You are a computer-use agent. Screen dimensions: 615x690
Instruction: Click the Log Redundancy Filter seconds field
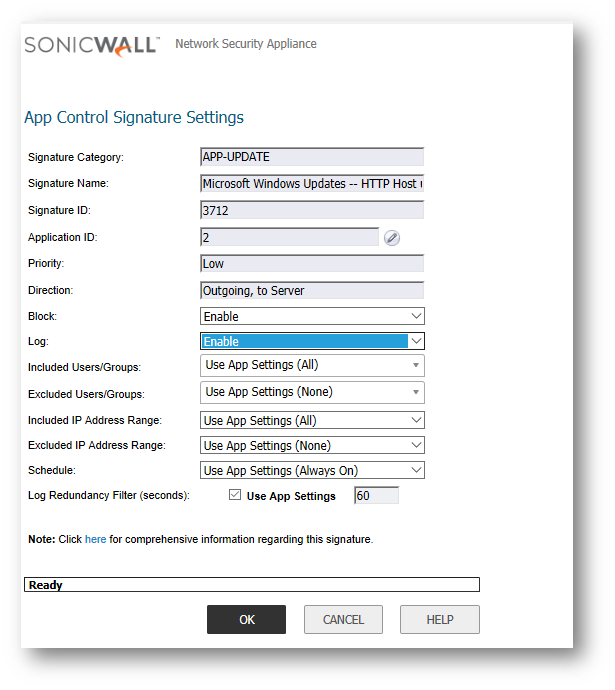click(376, 496)
